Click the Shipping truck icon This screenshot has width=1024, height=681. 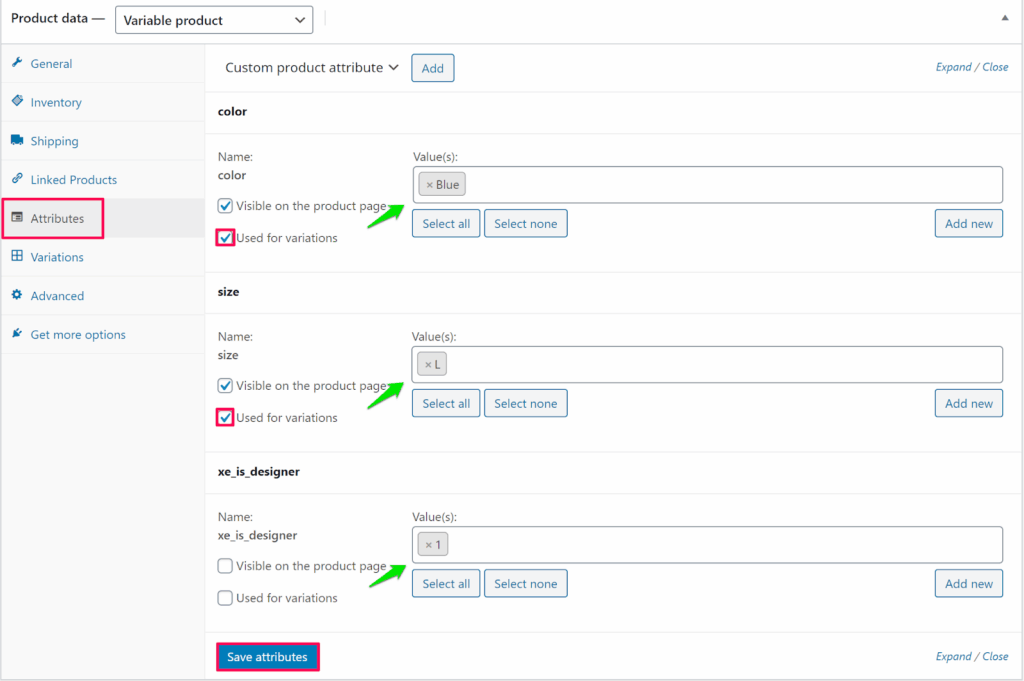pyautogui.click(x=17, y=141)
